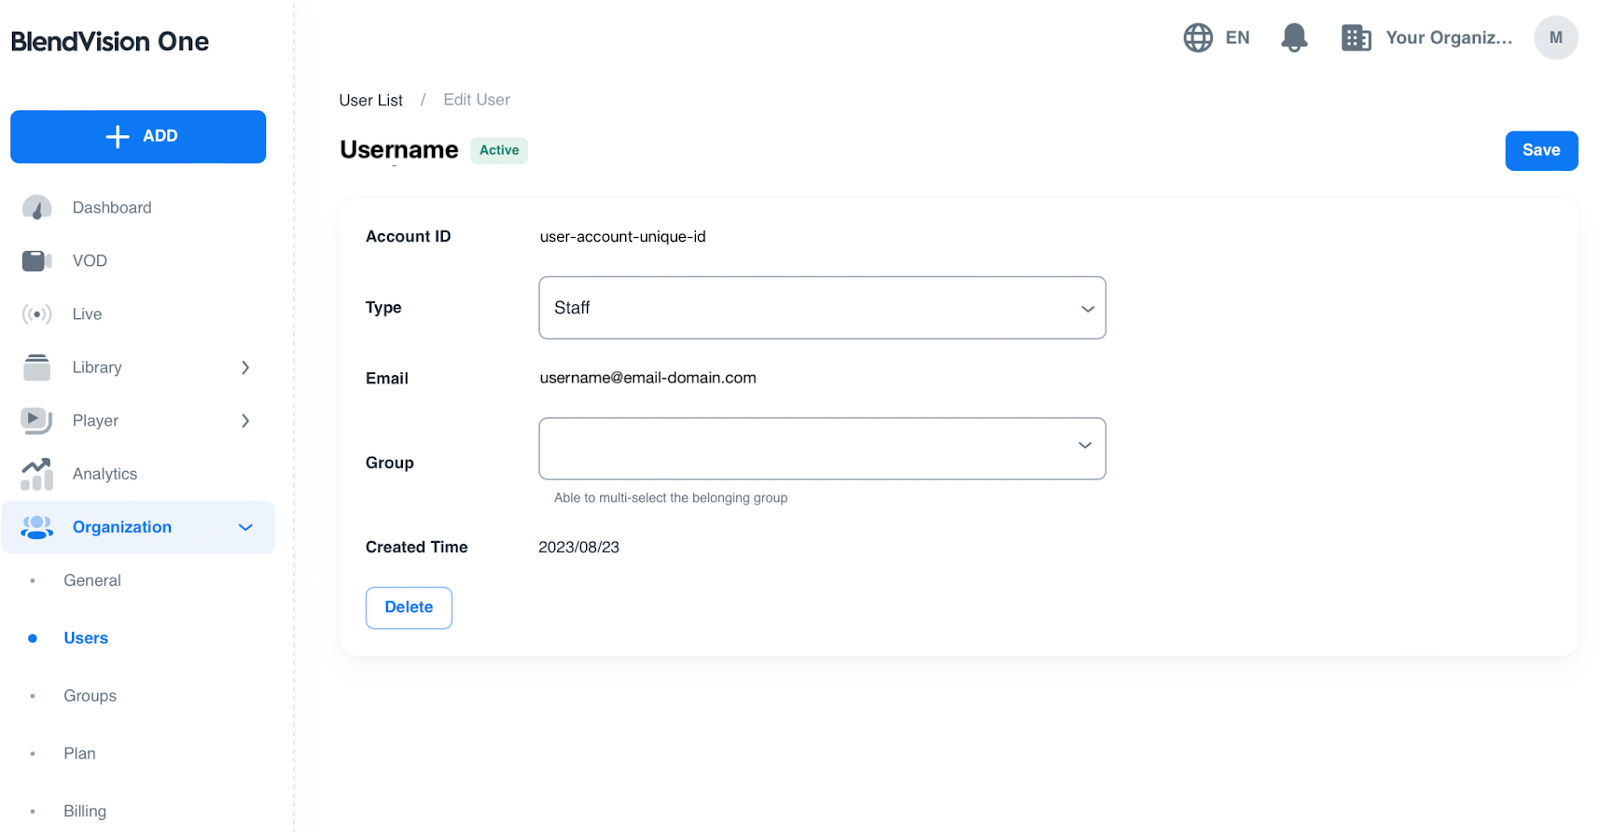Click the Delete user button
1600x832 pixels.
pyautogui.click(x=408, y=608)
